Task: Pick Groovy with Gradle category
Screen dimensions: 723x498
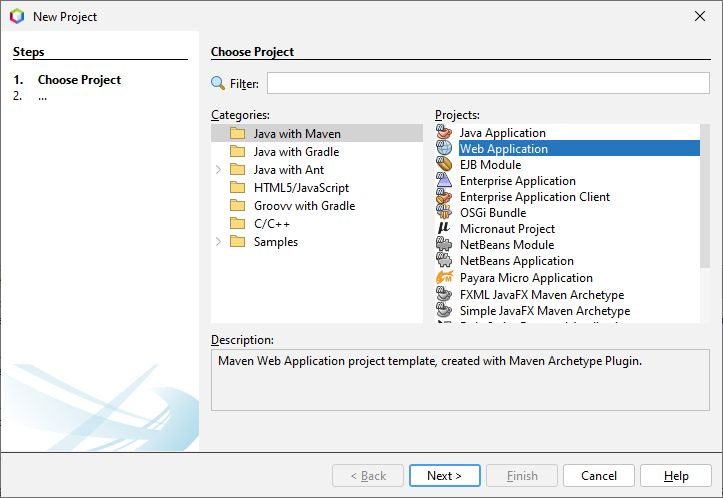Action: (x=303, y=206)
